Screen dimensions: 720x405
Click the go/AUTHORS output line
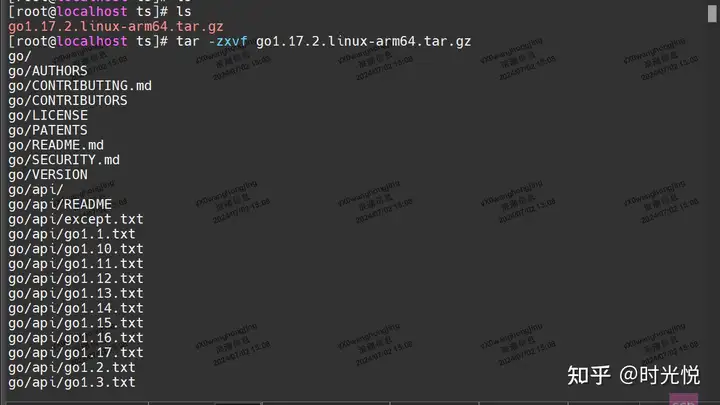tap(48, 71)
